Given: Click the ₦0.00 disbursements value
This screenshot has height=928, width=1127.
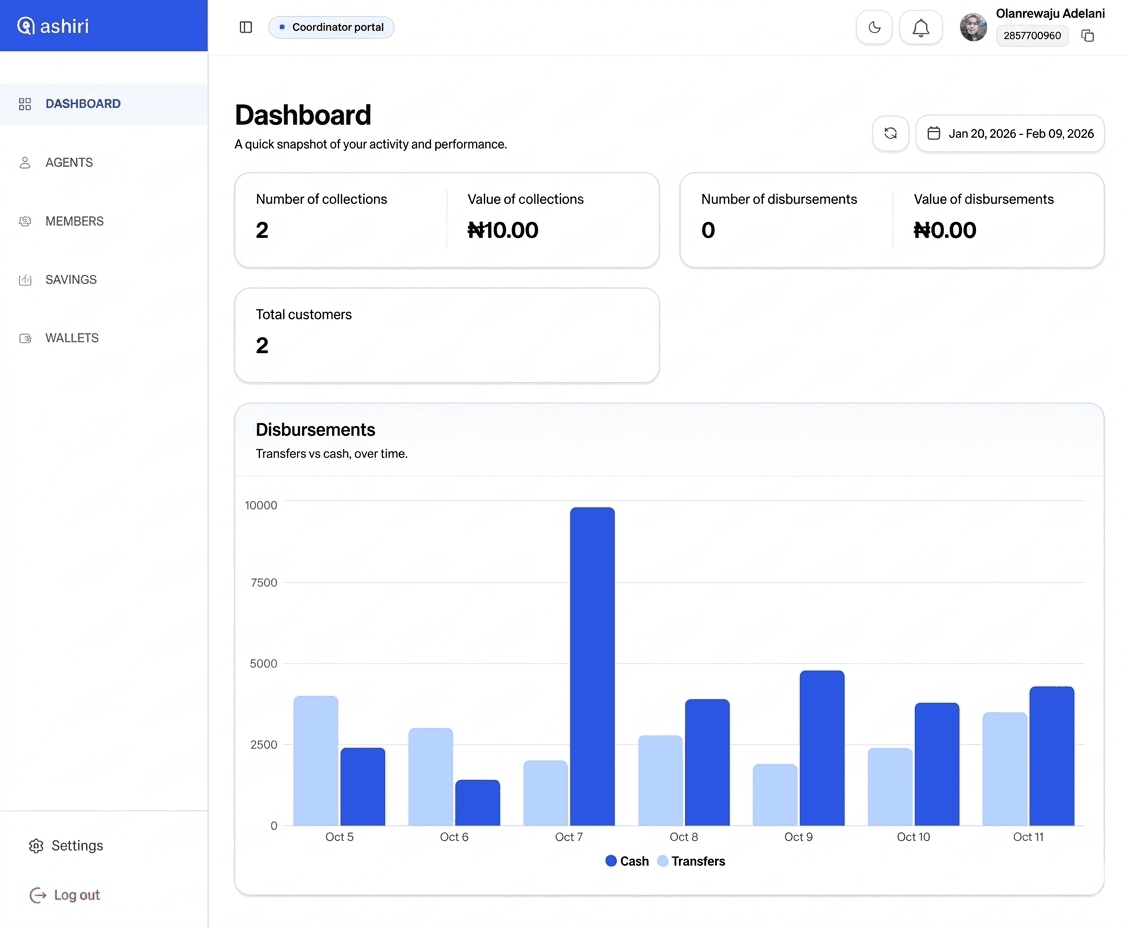Looking at the screenshot, I should [x=944, y=230].
